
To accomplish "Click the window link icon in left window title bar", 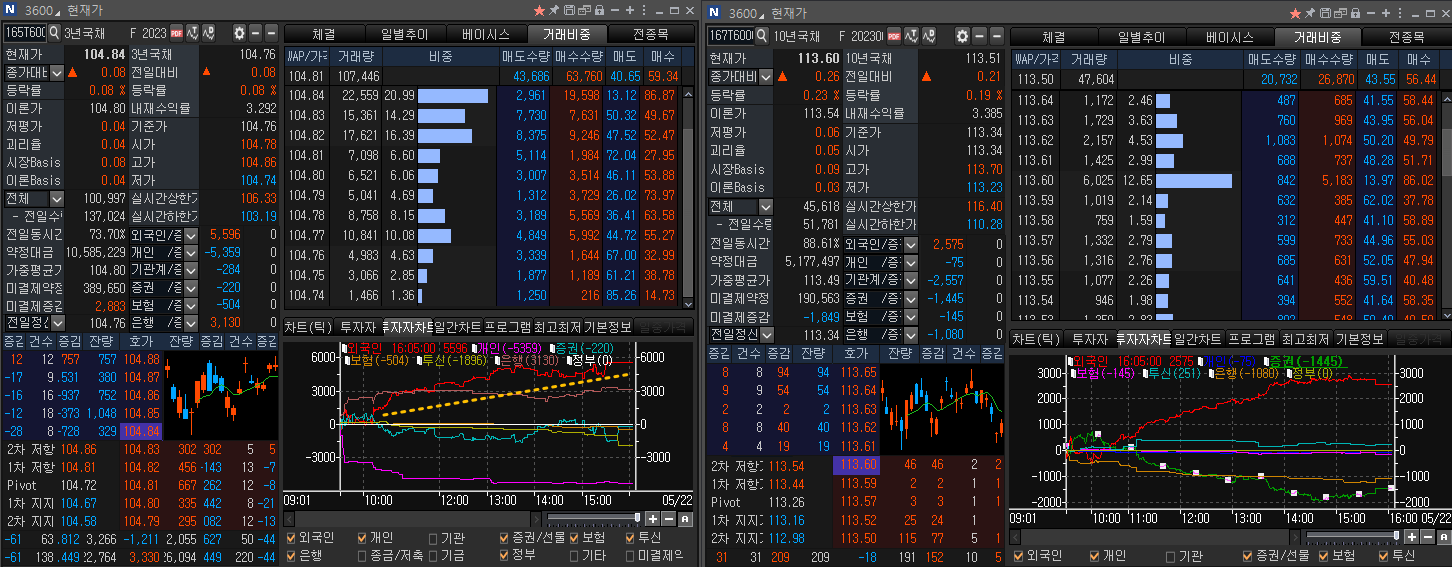I will [x=584, y=11].
